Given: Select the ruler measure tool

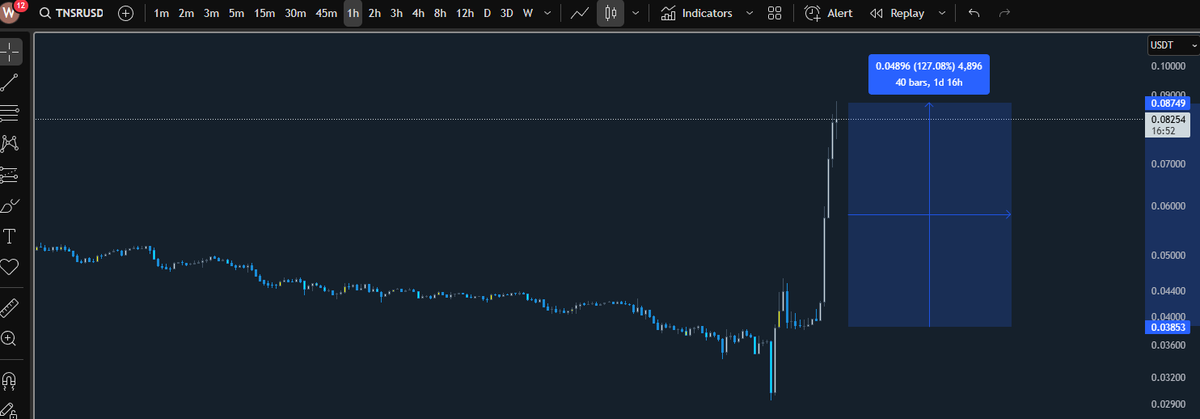Looking at the screenshot, I should tap(10, 307).
